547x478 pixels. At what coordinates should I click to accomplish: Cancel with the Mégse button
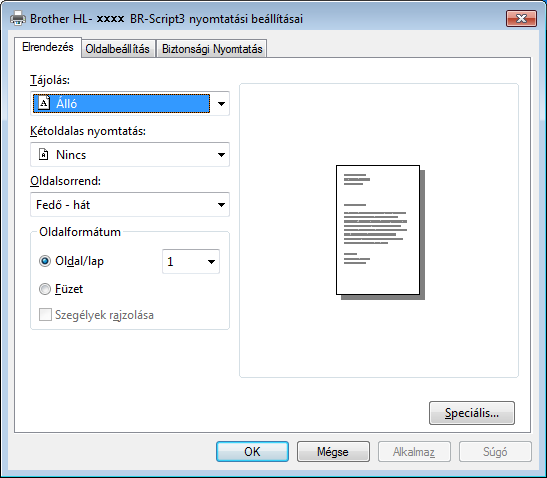(333, 451)
